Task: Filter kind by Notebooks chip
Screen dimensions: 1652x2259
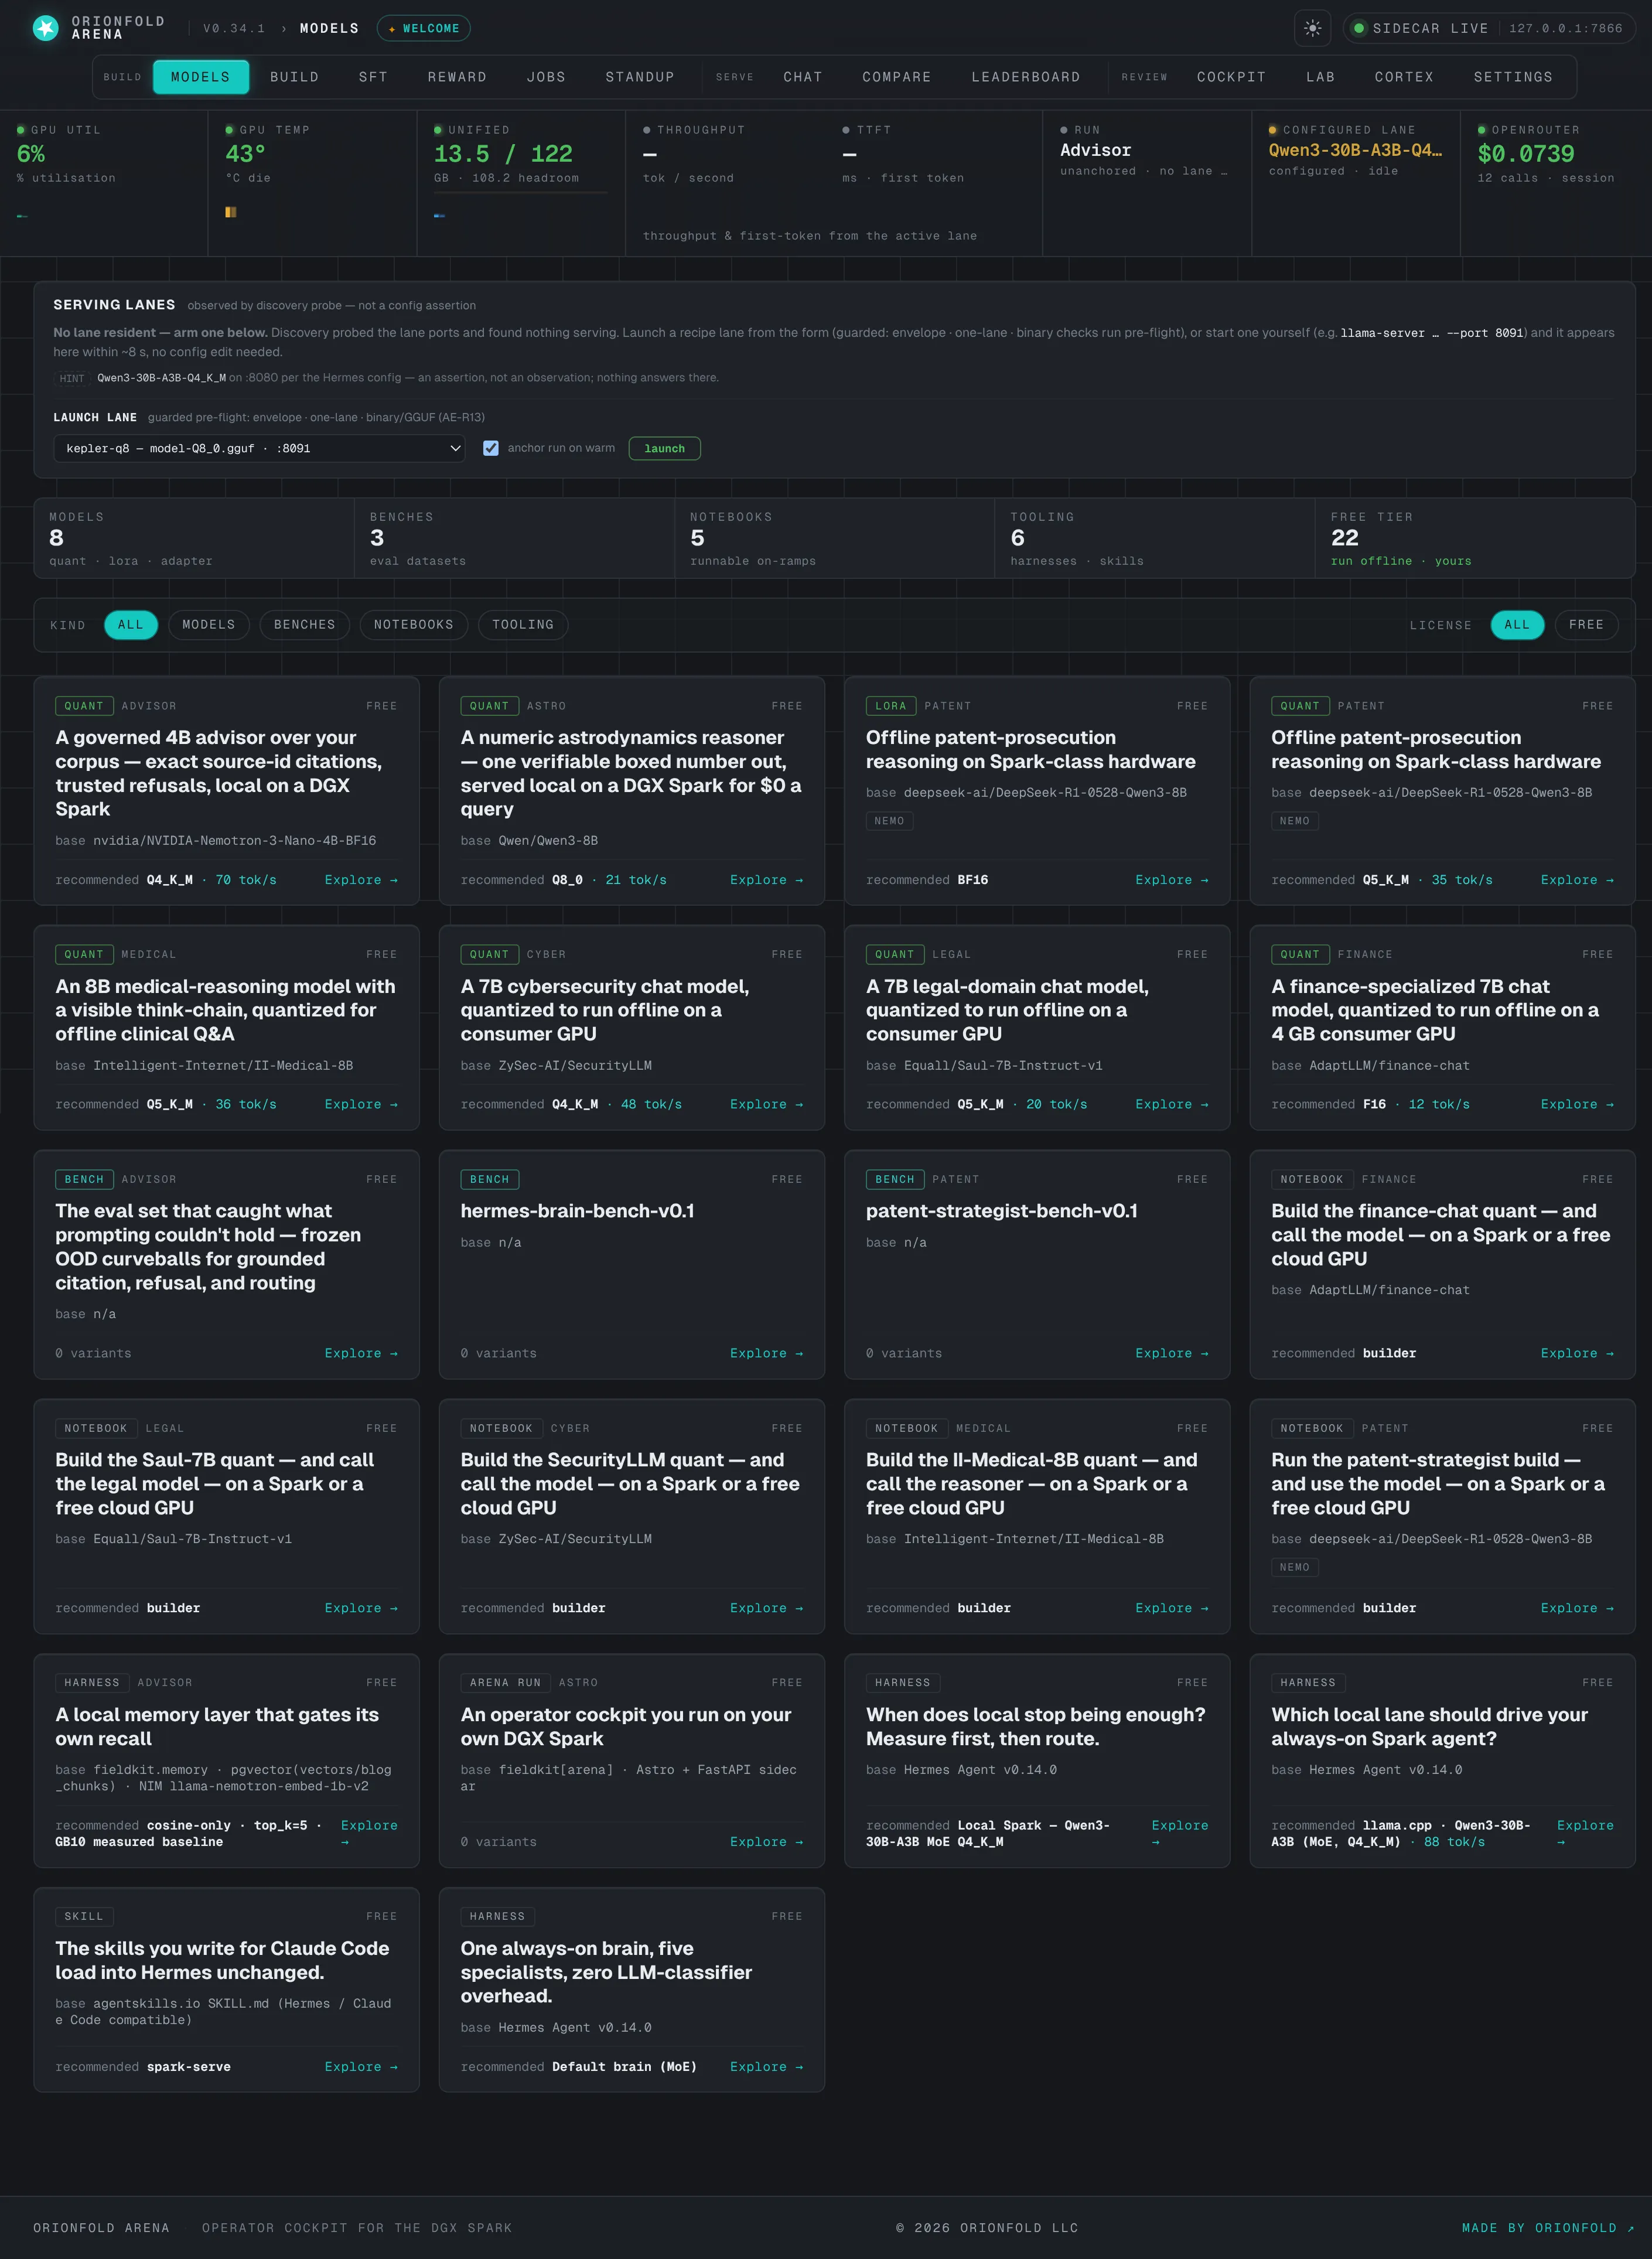Action: [x=414, y=625]
